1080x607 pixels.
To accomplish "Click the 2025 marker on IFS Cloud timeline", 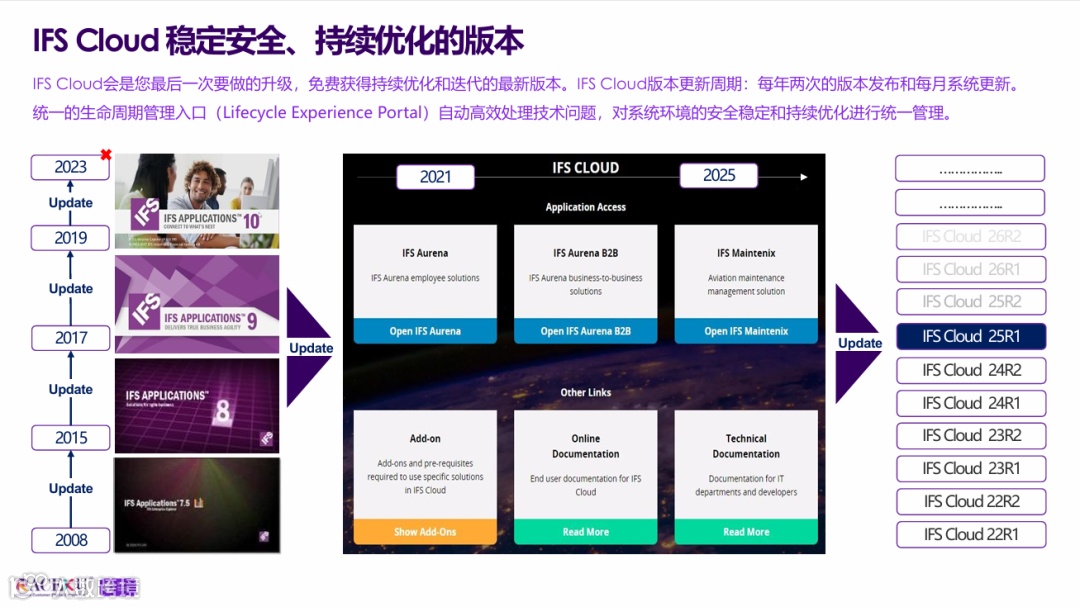I will click(x=718, y=175).
